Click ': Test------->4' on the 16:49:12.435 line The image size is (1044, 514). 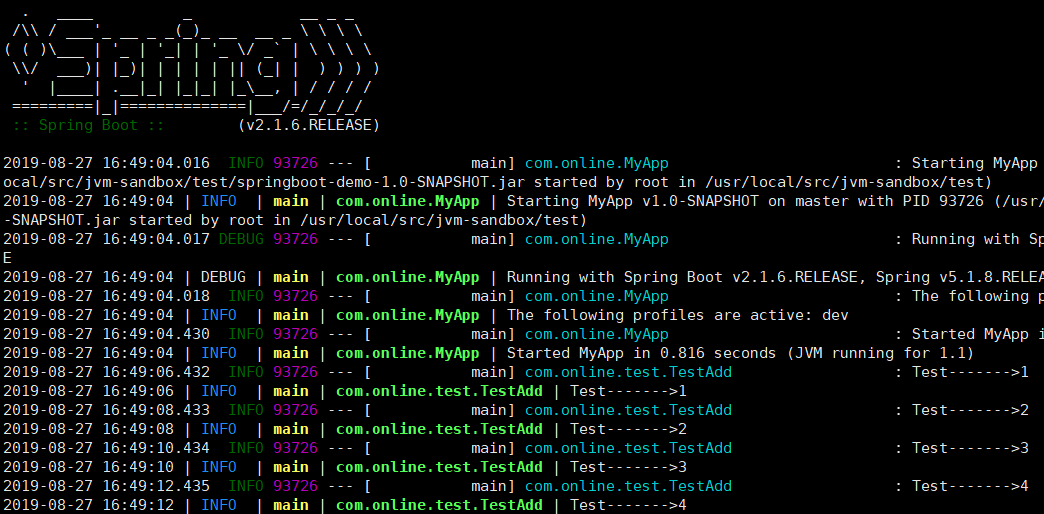(x=961, y=485)
